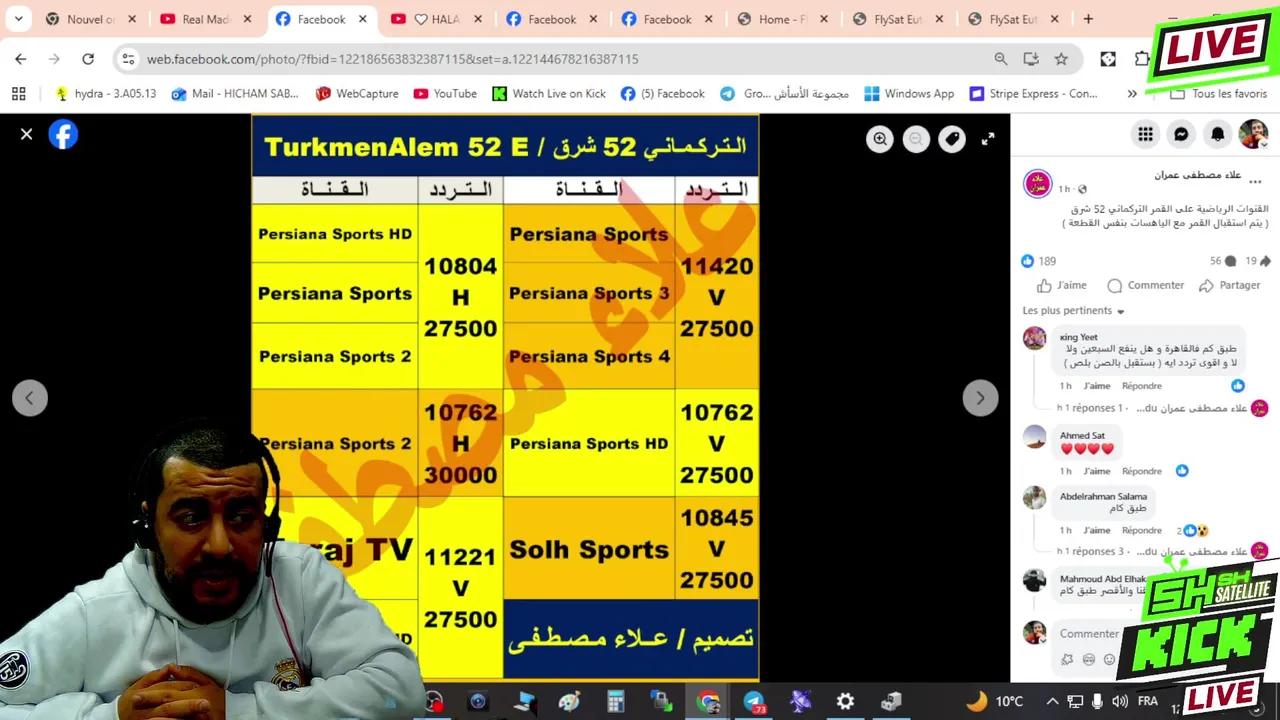Viewport: 1280px width, 720px height.
Task: Go back in browser history
Action: pos(21,59)
